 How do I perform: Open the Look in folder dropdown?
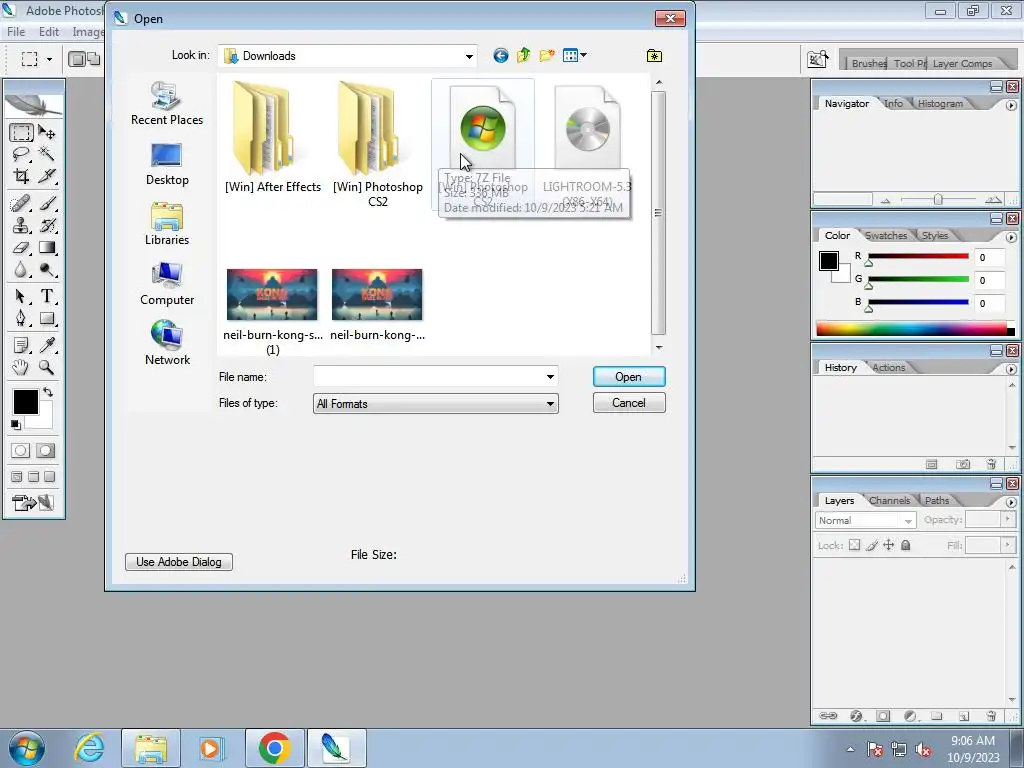[x=469, y=56]
